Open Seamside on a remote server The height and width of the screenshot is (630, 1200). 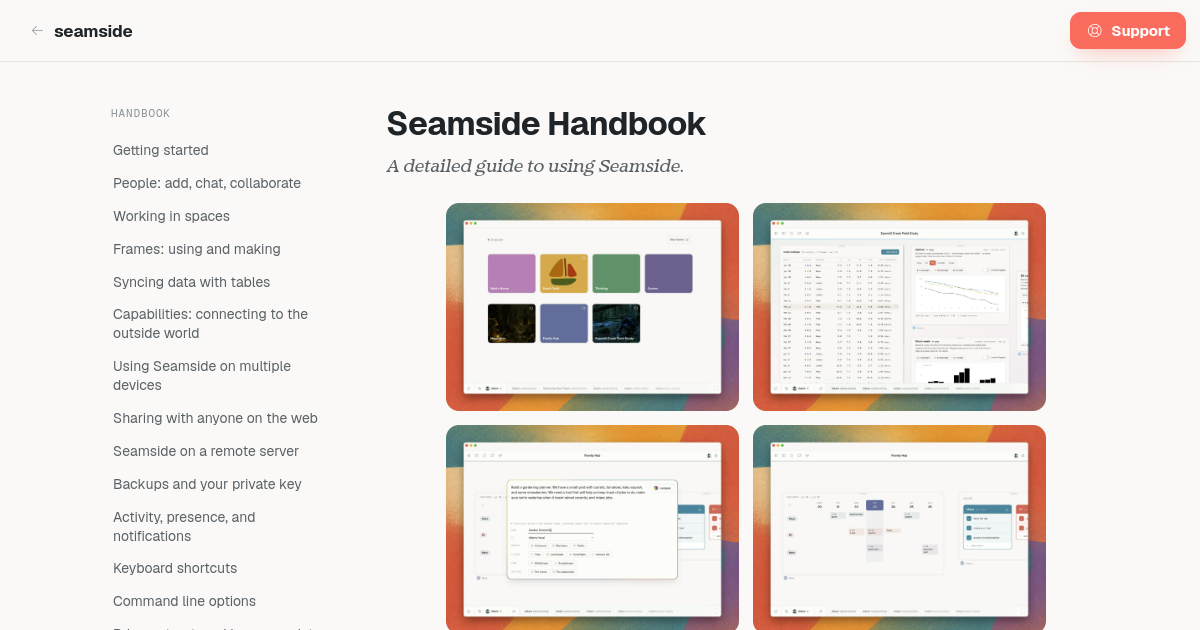tap(206, 451)
